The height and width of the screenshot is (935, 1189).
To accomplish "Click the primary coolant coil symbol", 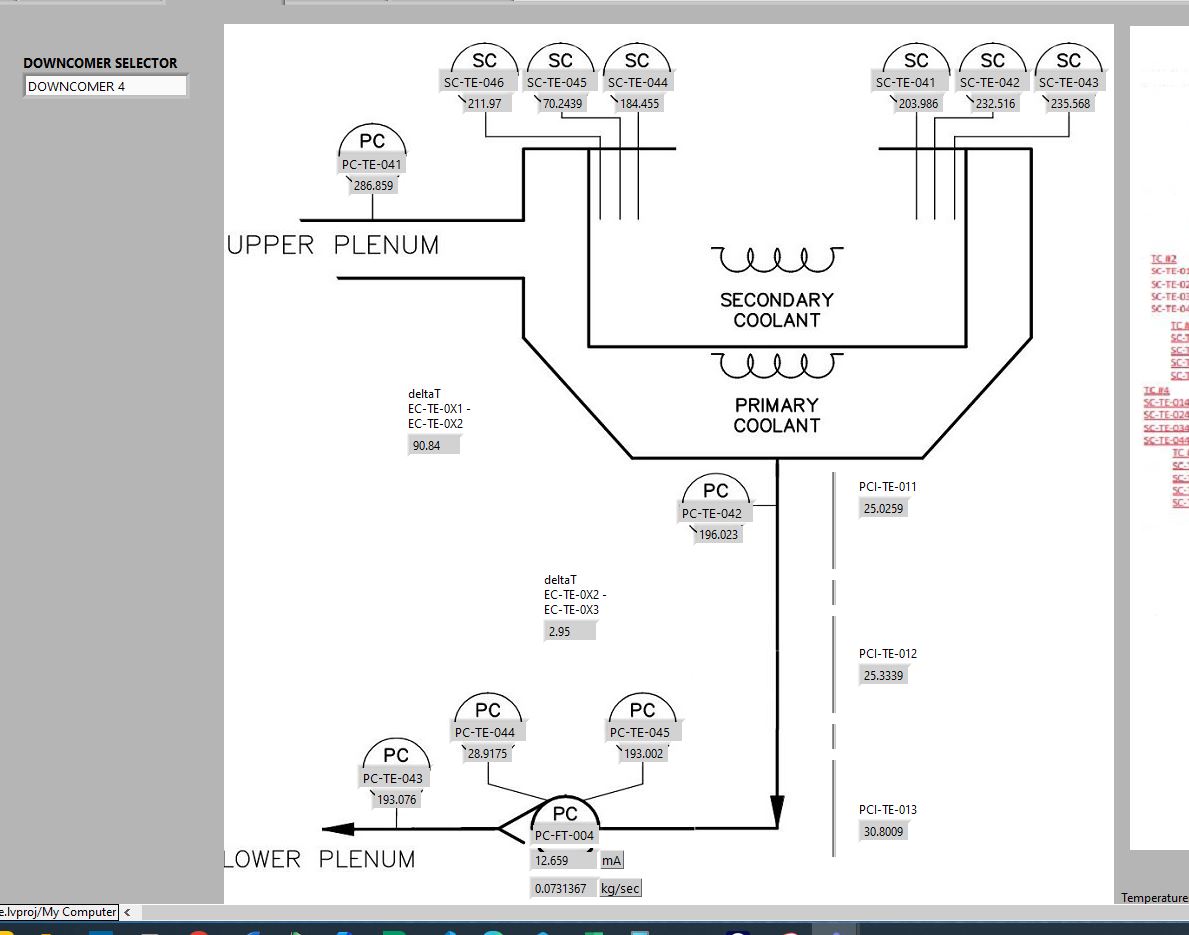I will (x=777, y=366).
